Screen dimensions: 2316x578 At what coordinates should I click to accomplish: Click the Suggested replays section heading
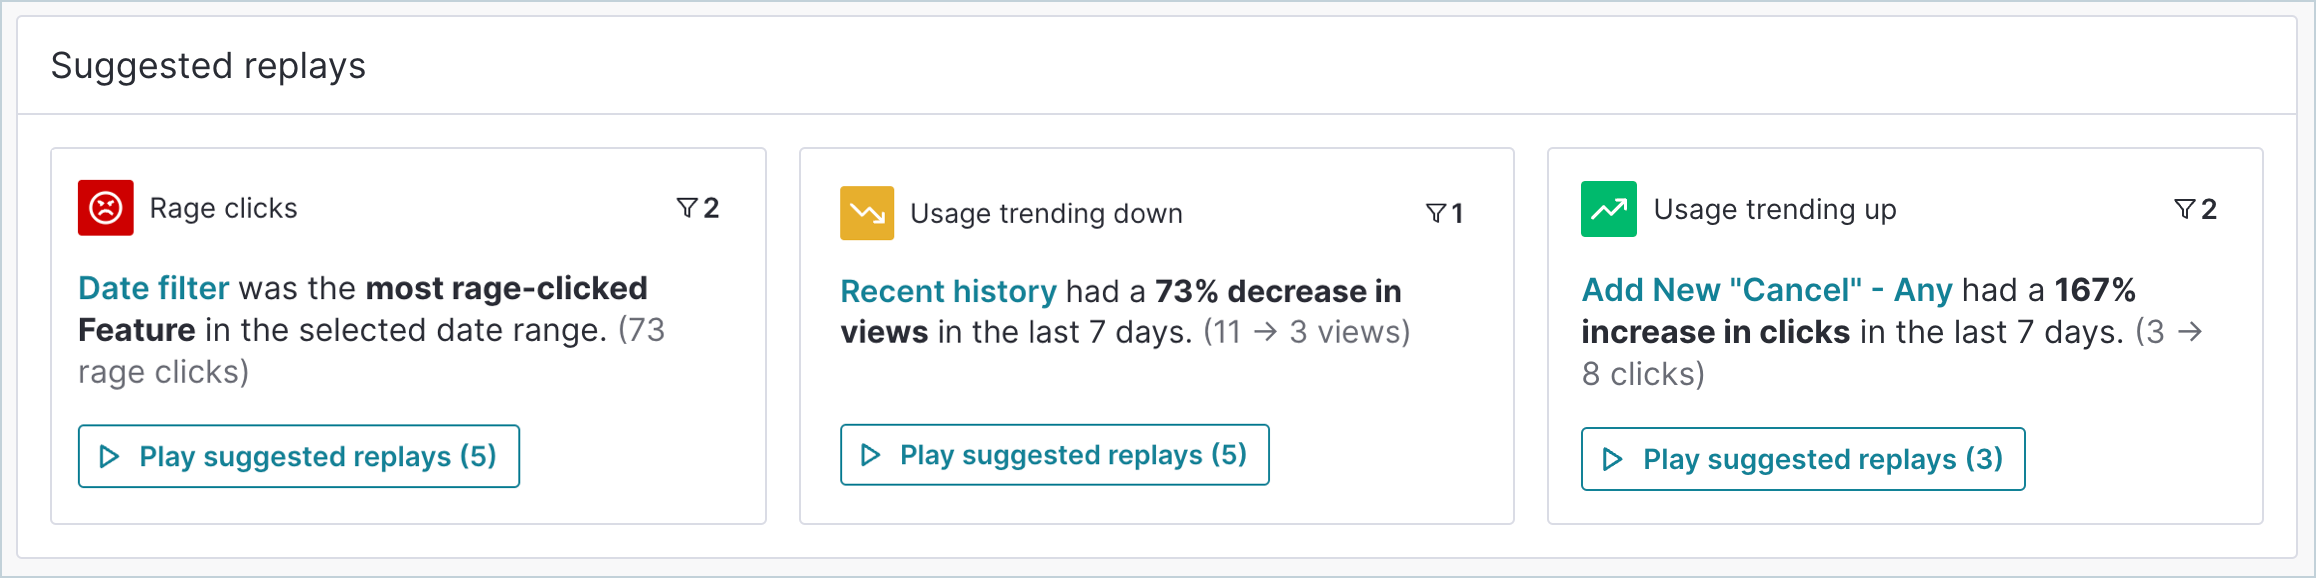point(208,66)
